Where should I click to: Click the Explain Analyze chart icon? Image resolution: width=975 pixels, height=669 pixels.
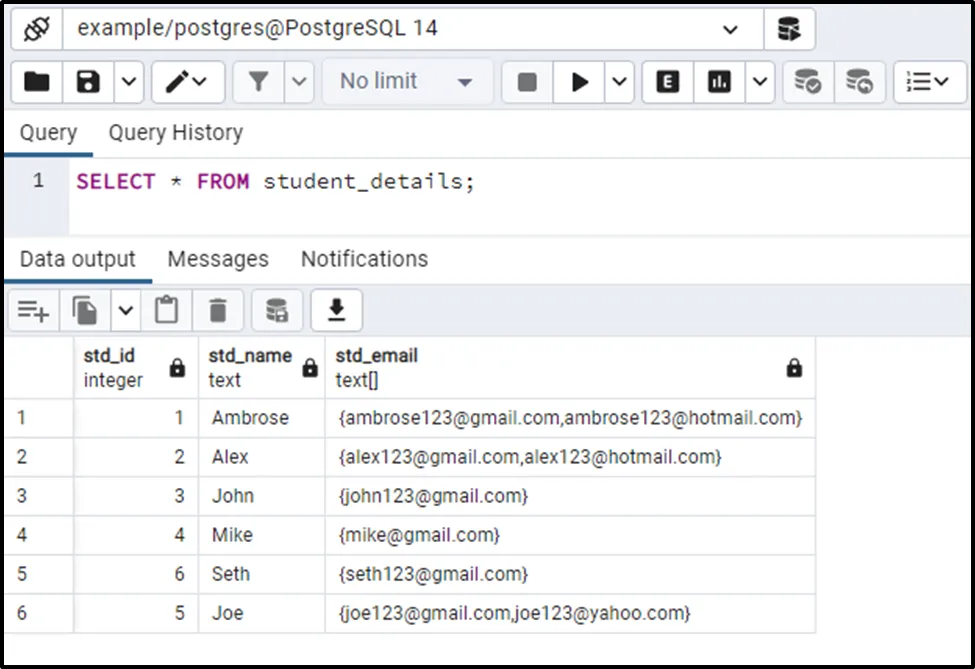coord(719,82)
